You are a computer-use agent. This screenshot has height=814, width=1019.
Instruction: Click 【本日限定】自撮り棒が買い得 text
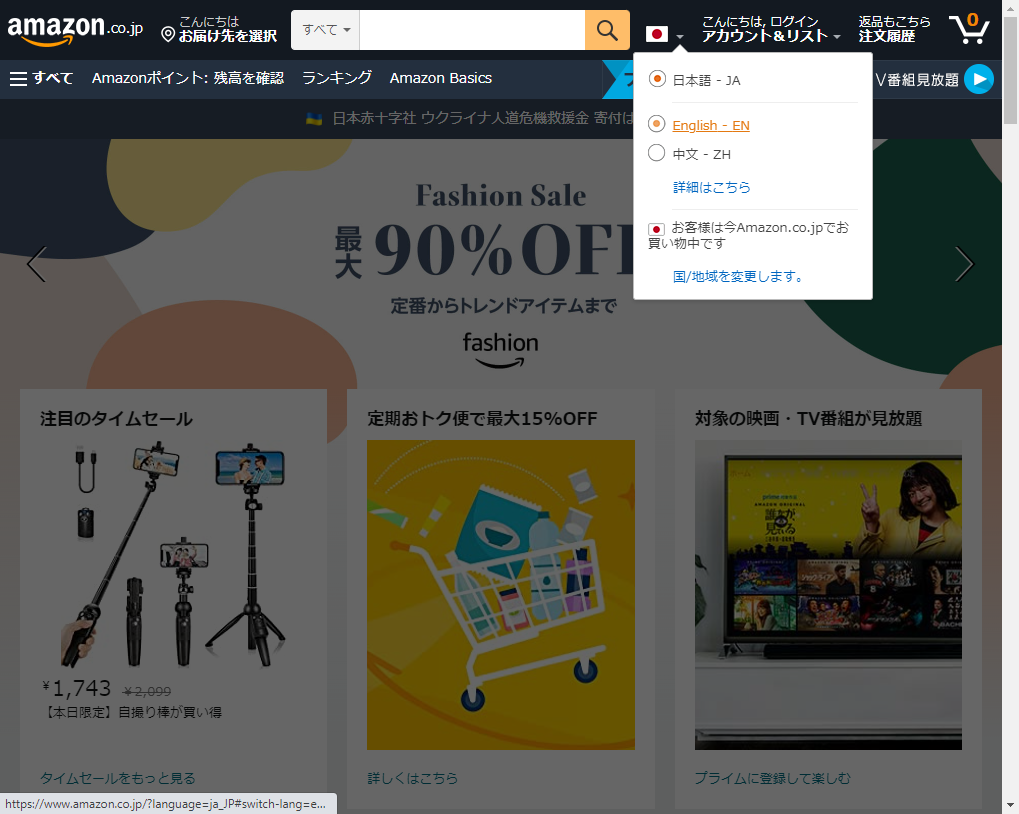(x=133, y=713)
